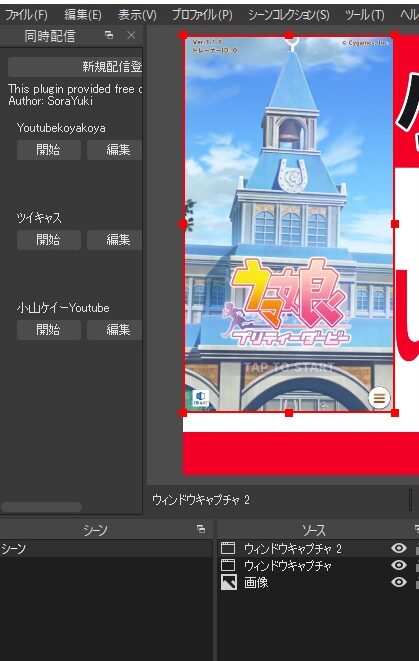Viewport: 419px width, 661px height.
Task: Open the 編集(E) menu
Action: (83, 15)
